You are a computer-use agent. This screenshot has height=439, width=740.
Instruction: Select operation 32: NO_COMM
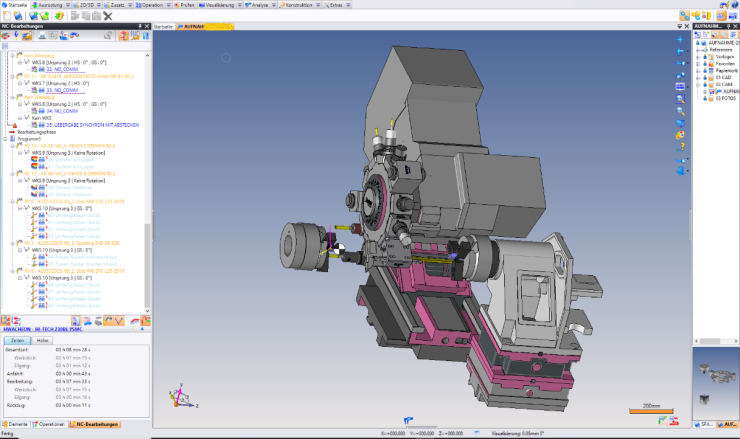pyautogui.click(x=62, y=69)
